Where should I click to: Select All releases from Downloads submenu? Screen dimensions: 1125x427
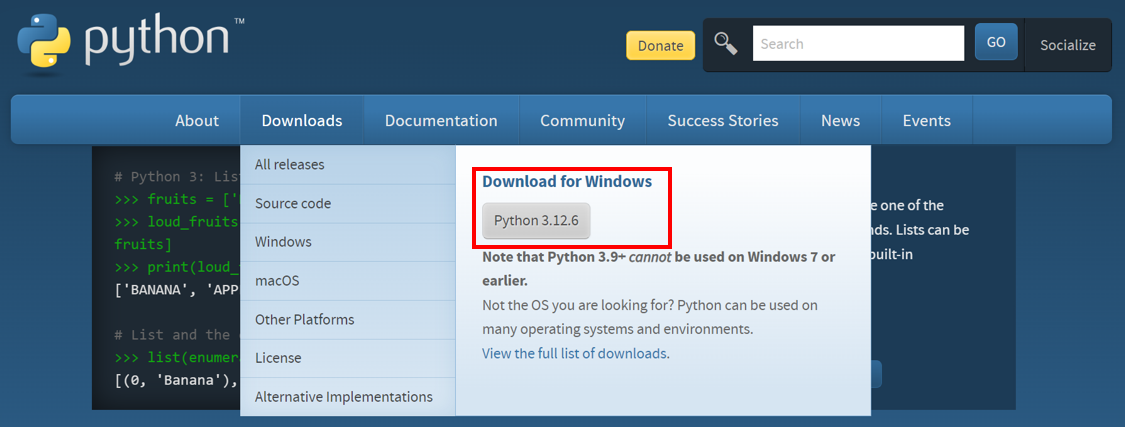(290, 165)
